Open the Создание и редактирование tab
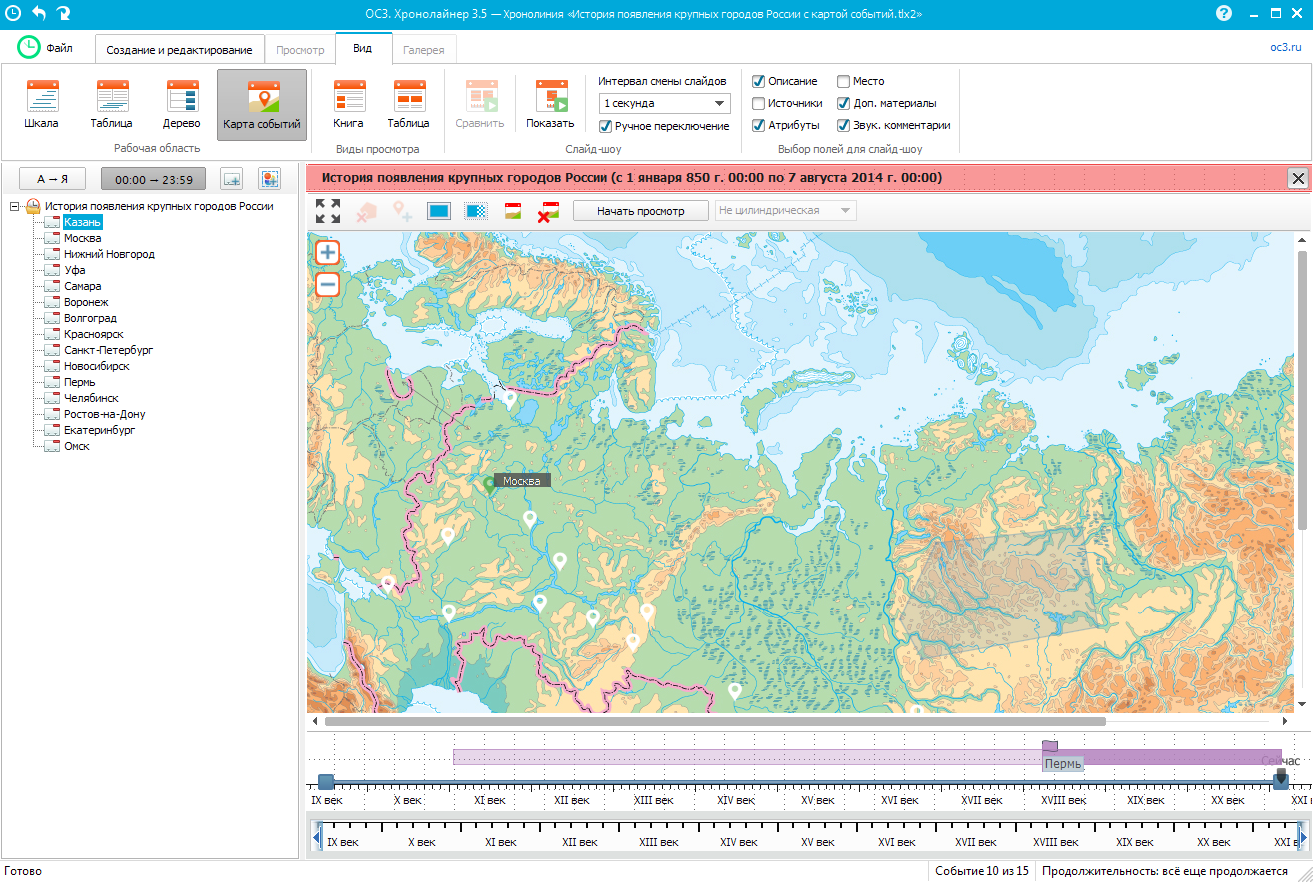 coord(178,48)
